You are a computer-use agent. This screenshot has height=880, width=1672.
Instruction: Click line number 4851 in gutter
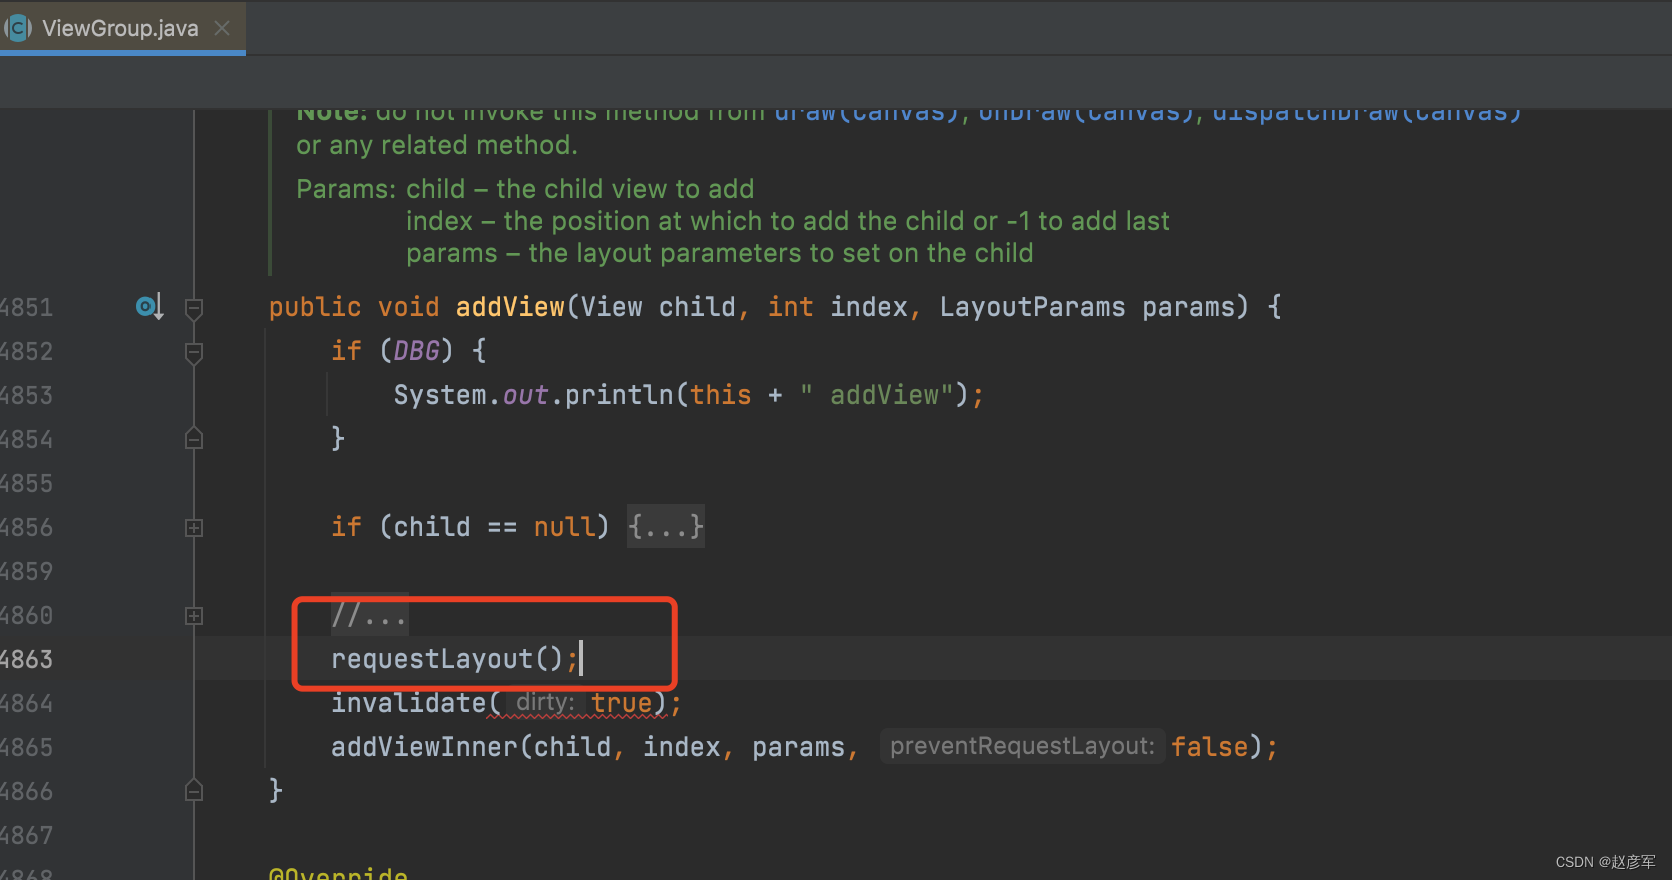coord(26,307)
